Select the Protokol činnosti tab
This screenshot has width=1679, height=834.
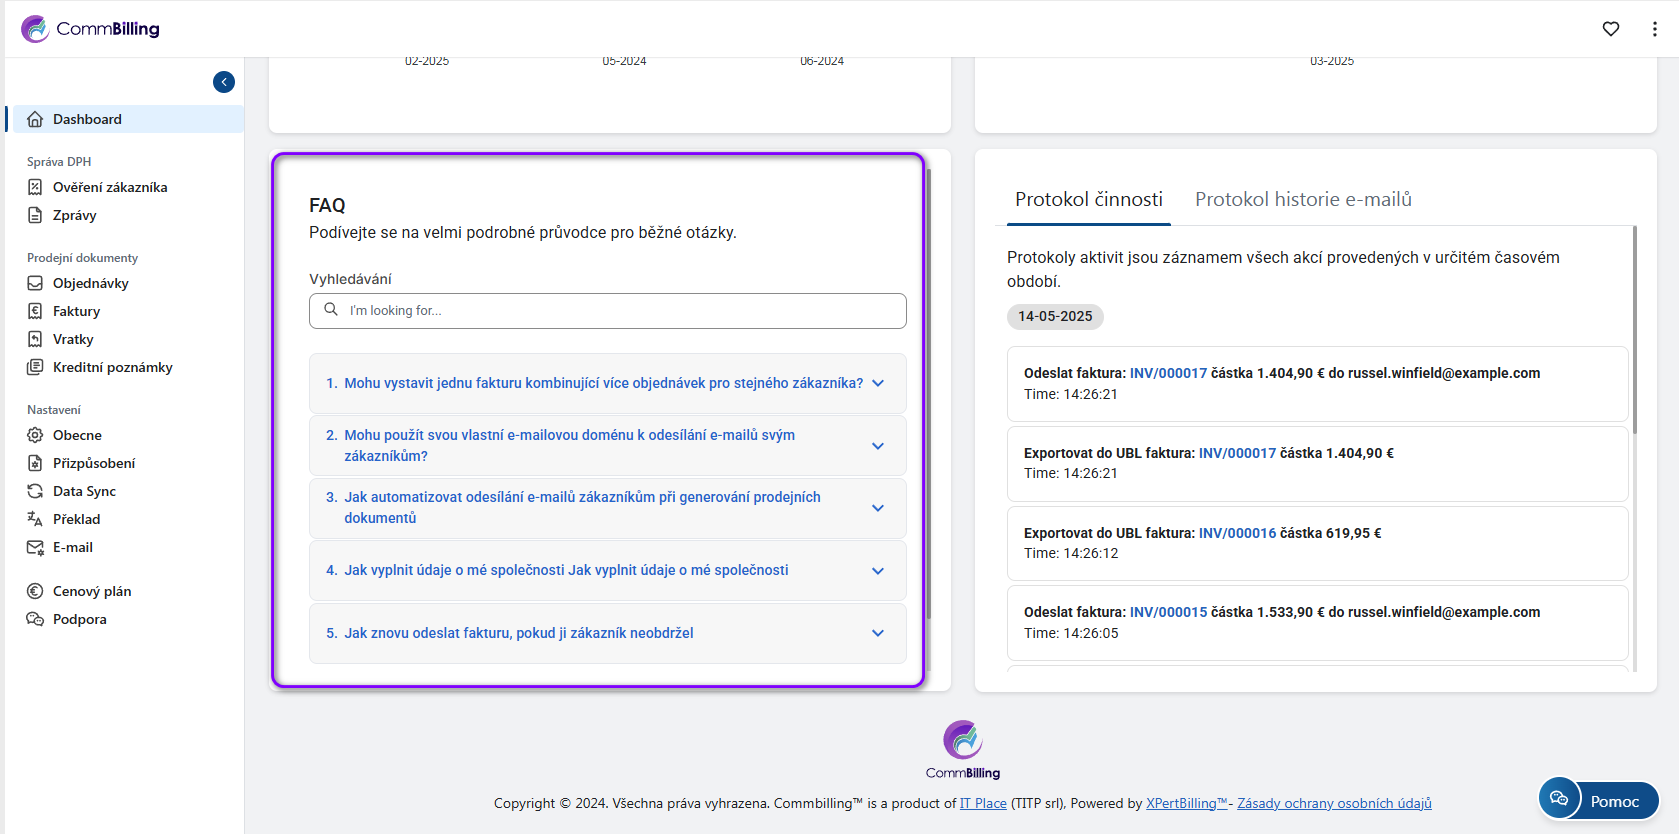tap(1088, 199)
